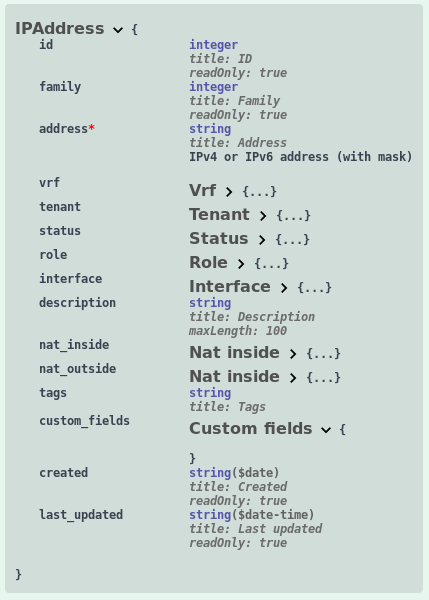Select the role property name
The height and width of the screenshot is (600, 429).
53,255
